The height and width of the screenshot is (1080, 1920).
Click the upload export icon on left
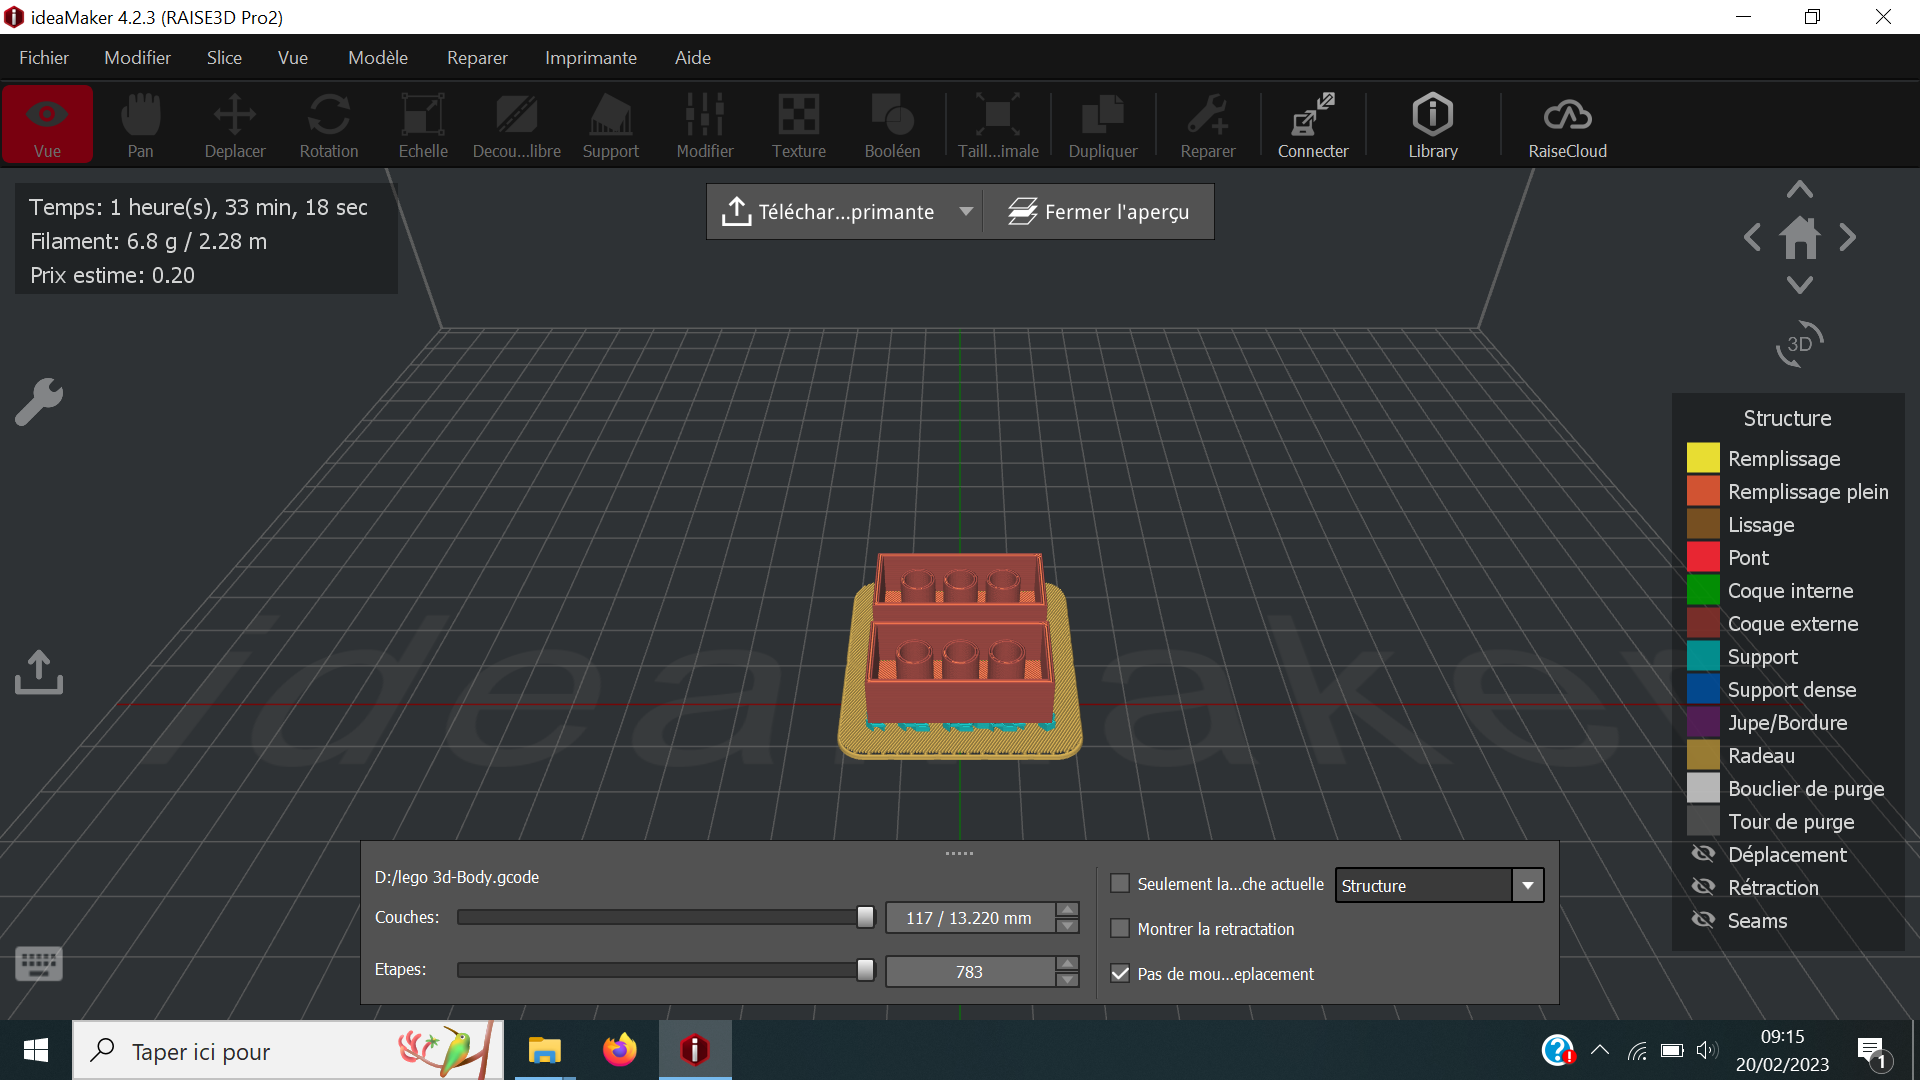[39, 672]
